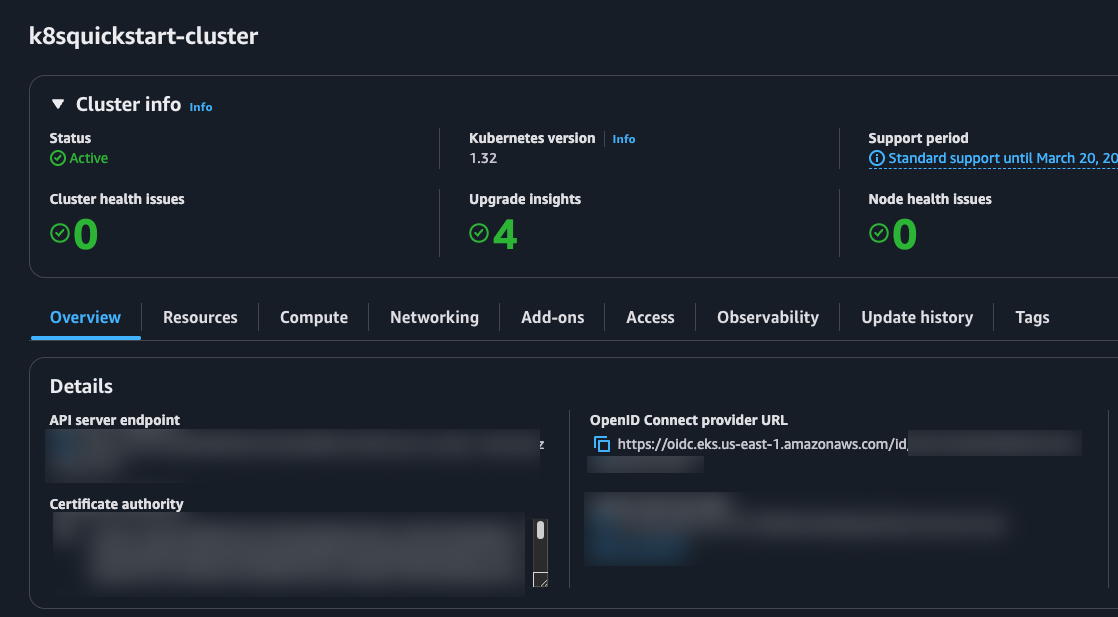View the Update history tab
Viewport: 1118px width, 617px height.
[x=917, y=317]
